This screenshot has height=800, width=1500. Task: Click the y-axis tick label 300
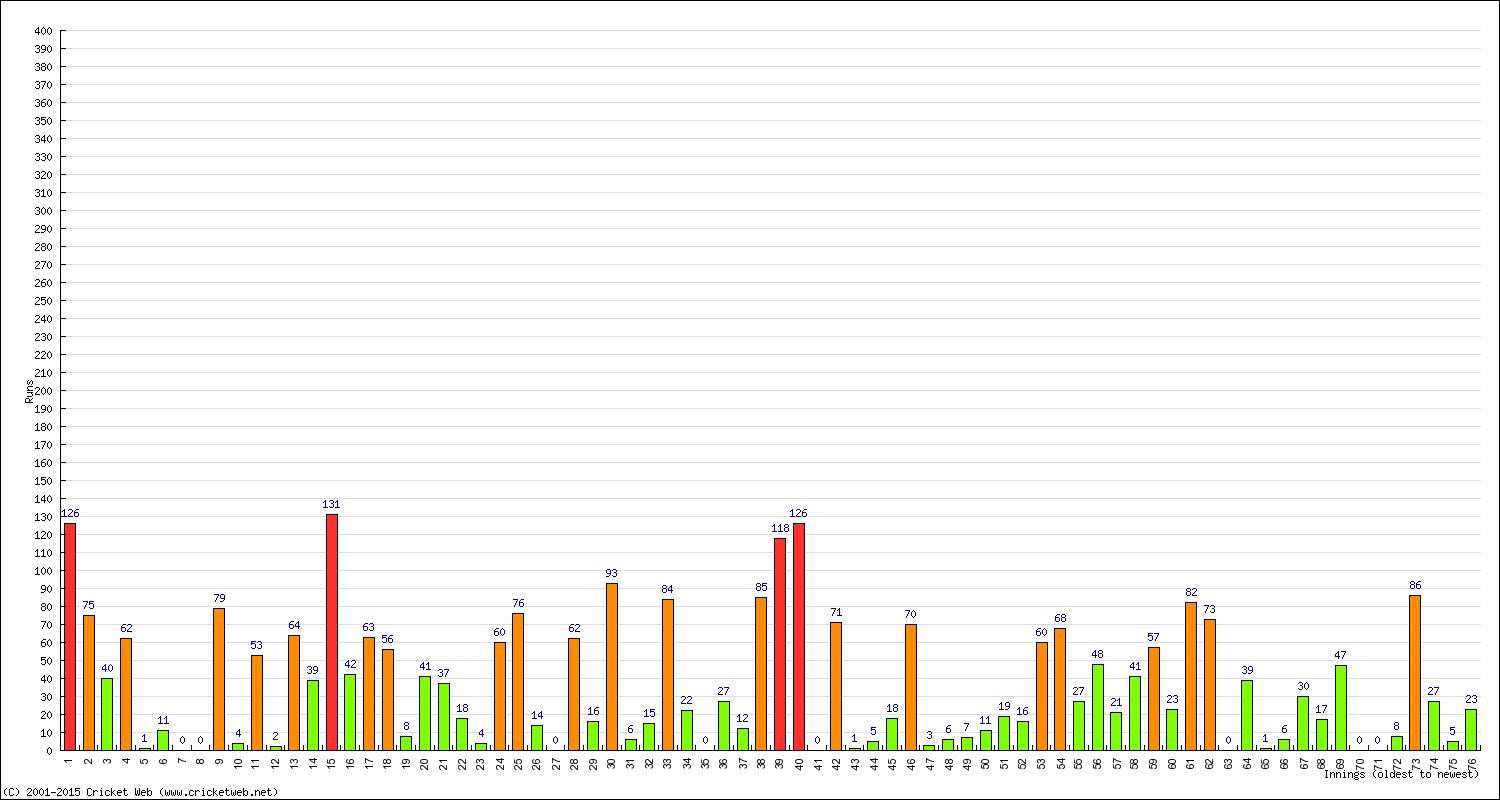tap(42, 210)
